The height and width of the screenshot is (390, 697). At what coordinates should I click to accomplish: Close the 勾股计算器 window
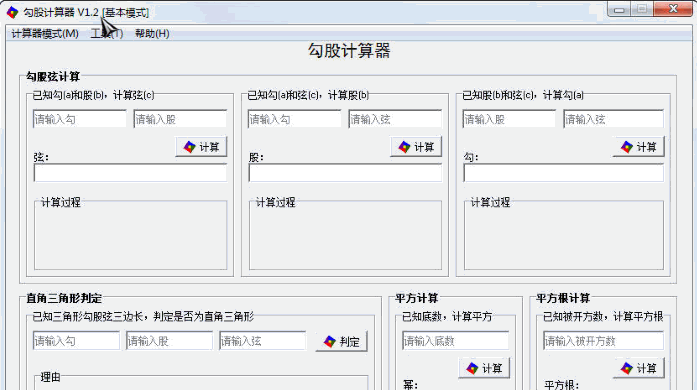673,9
